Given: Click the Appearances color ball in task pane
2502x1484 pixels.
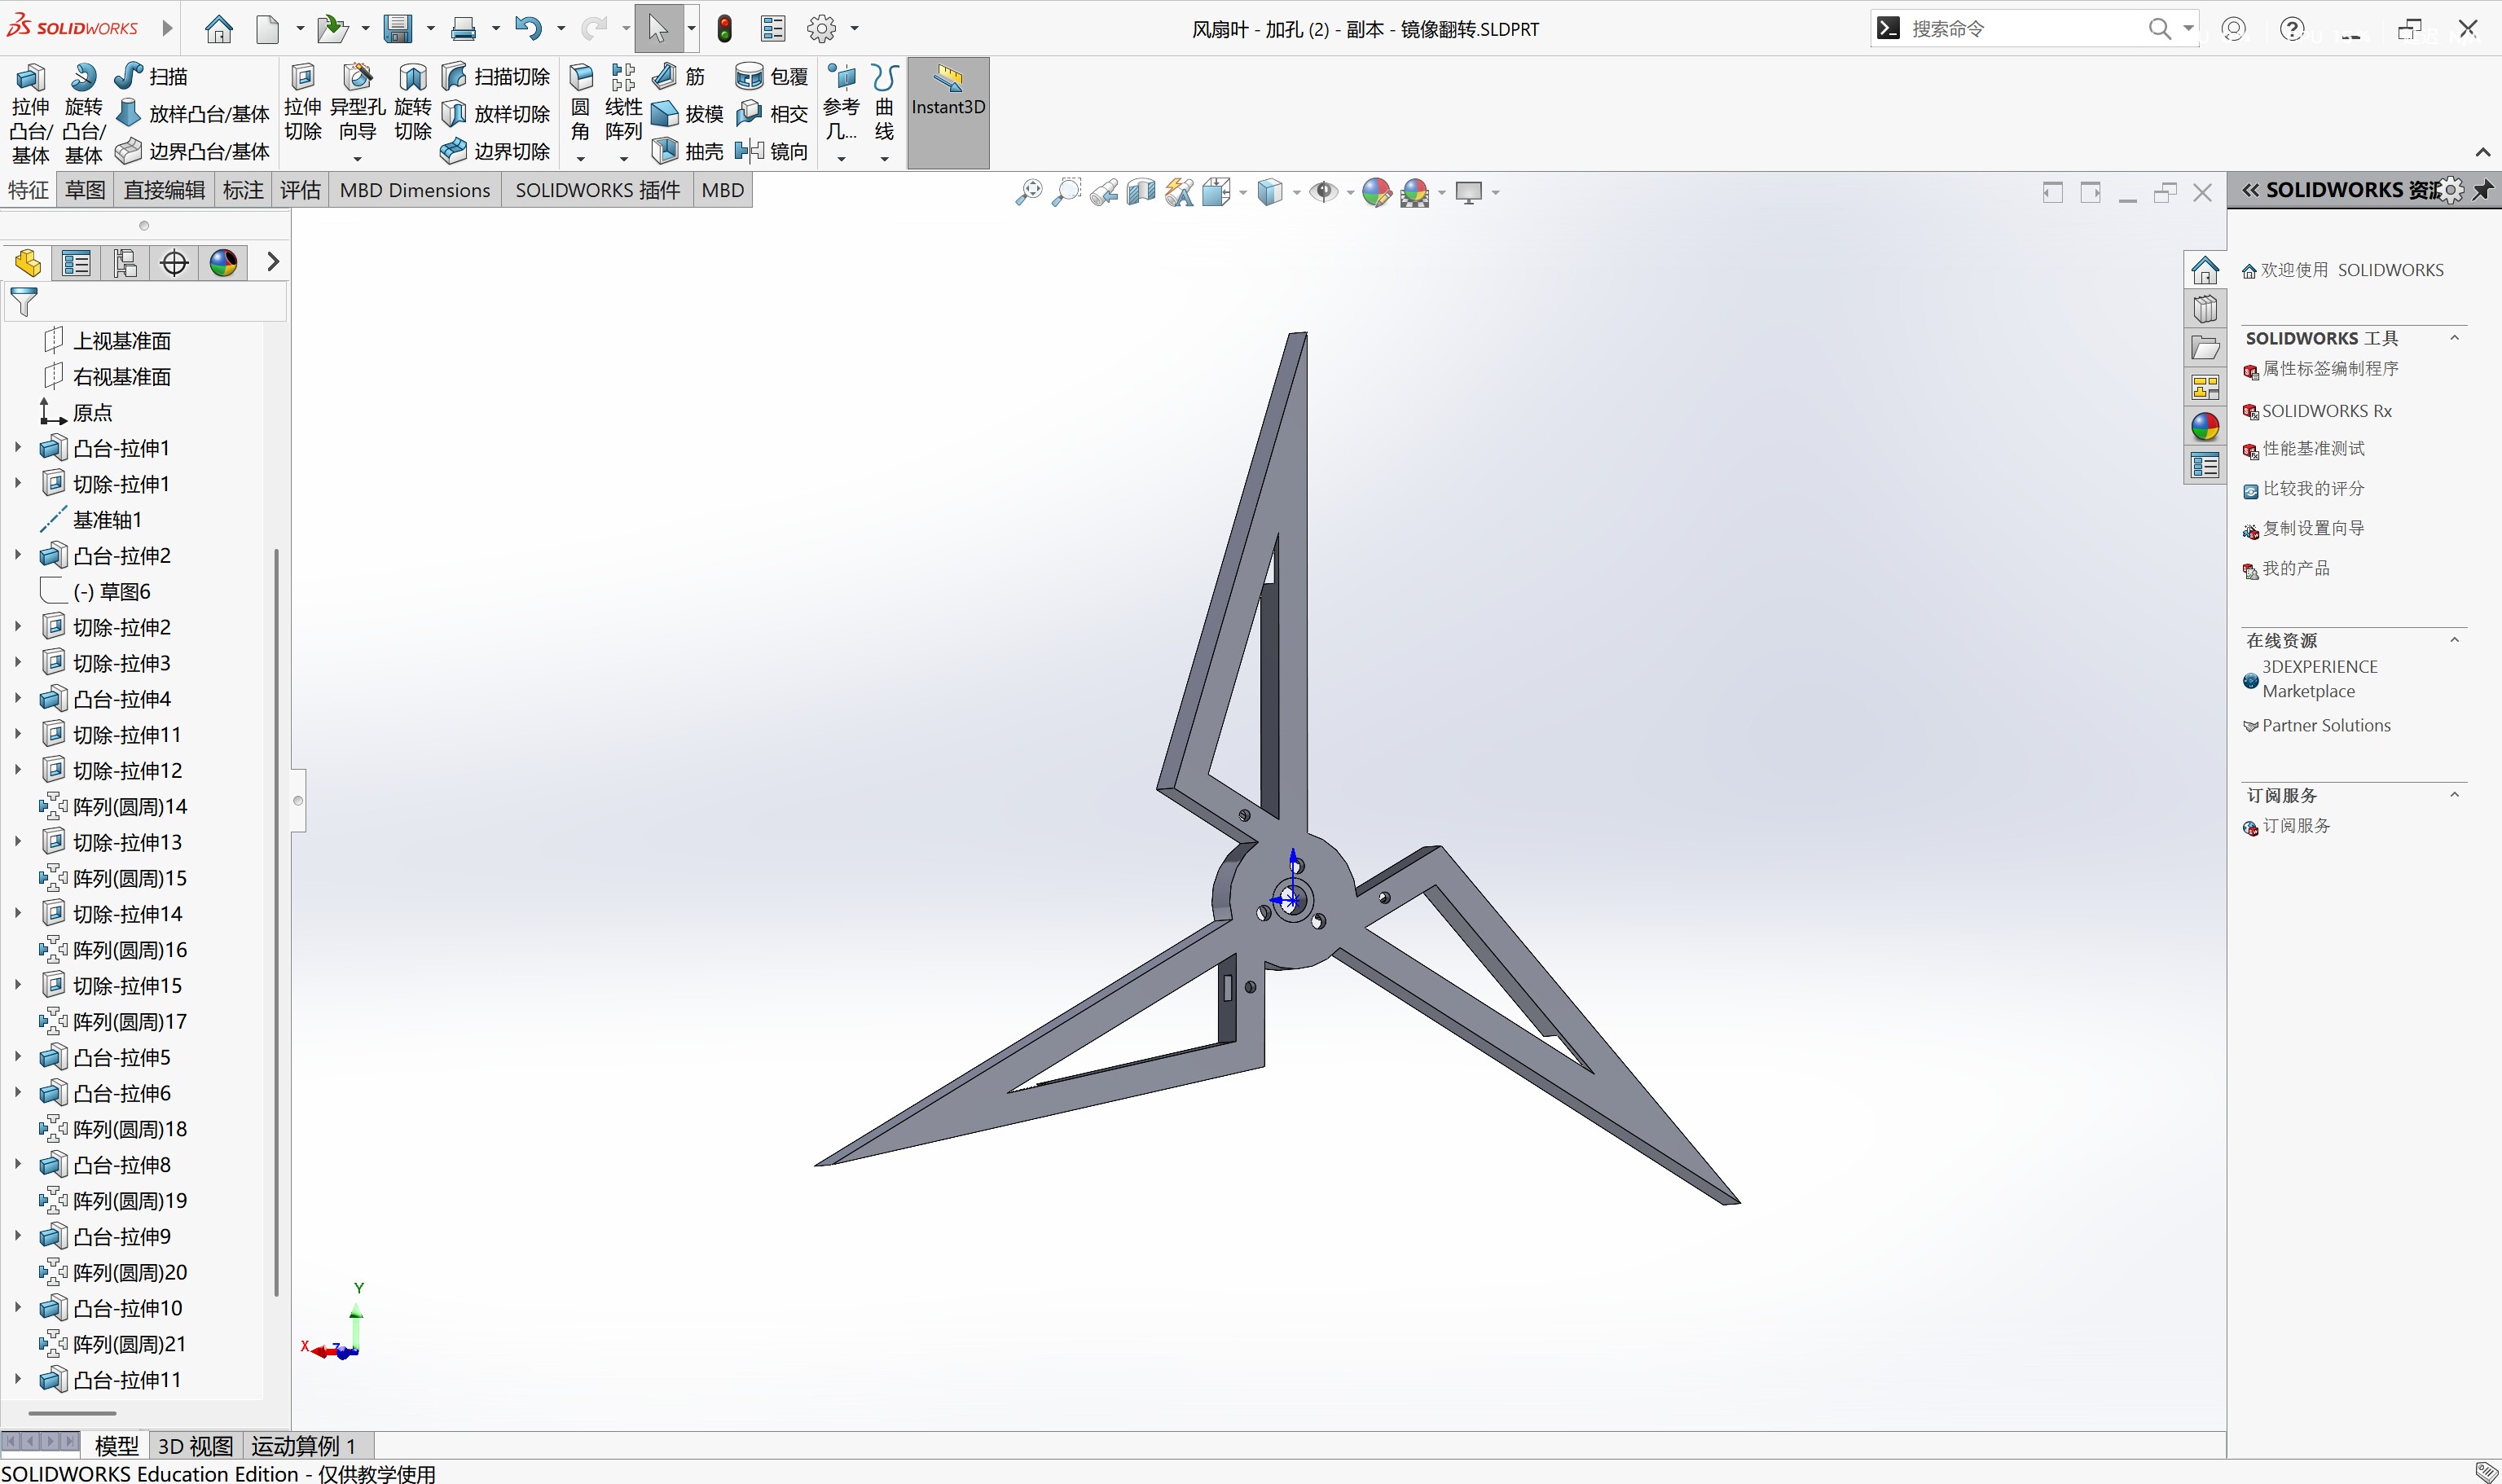Looking at the screenshot, I should click(x=2205, y=427).
